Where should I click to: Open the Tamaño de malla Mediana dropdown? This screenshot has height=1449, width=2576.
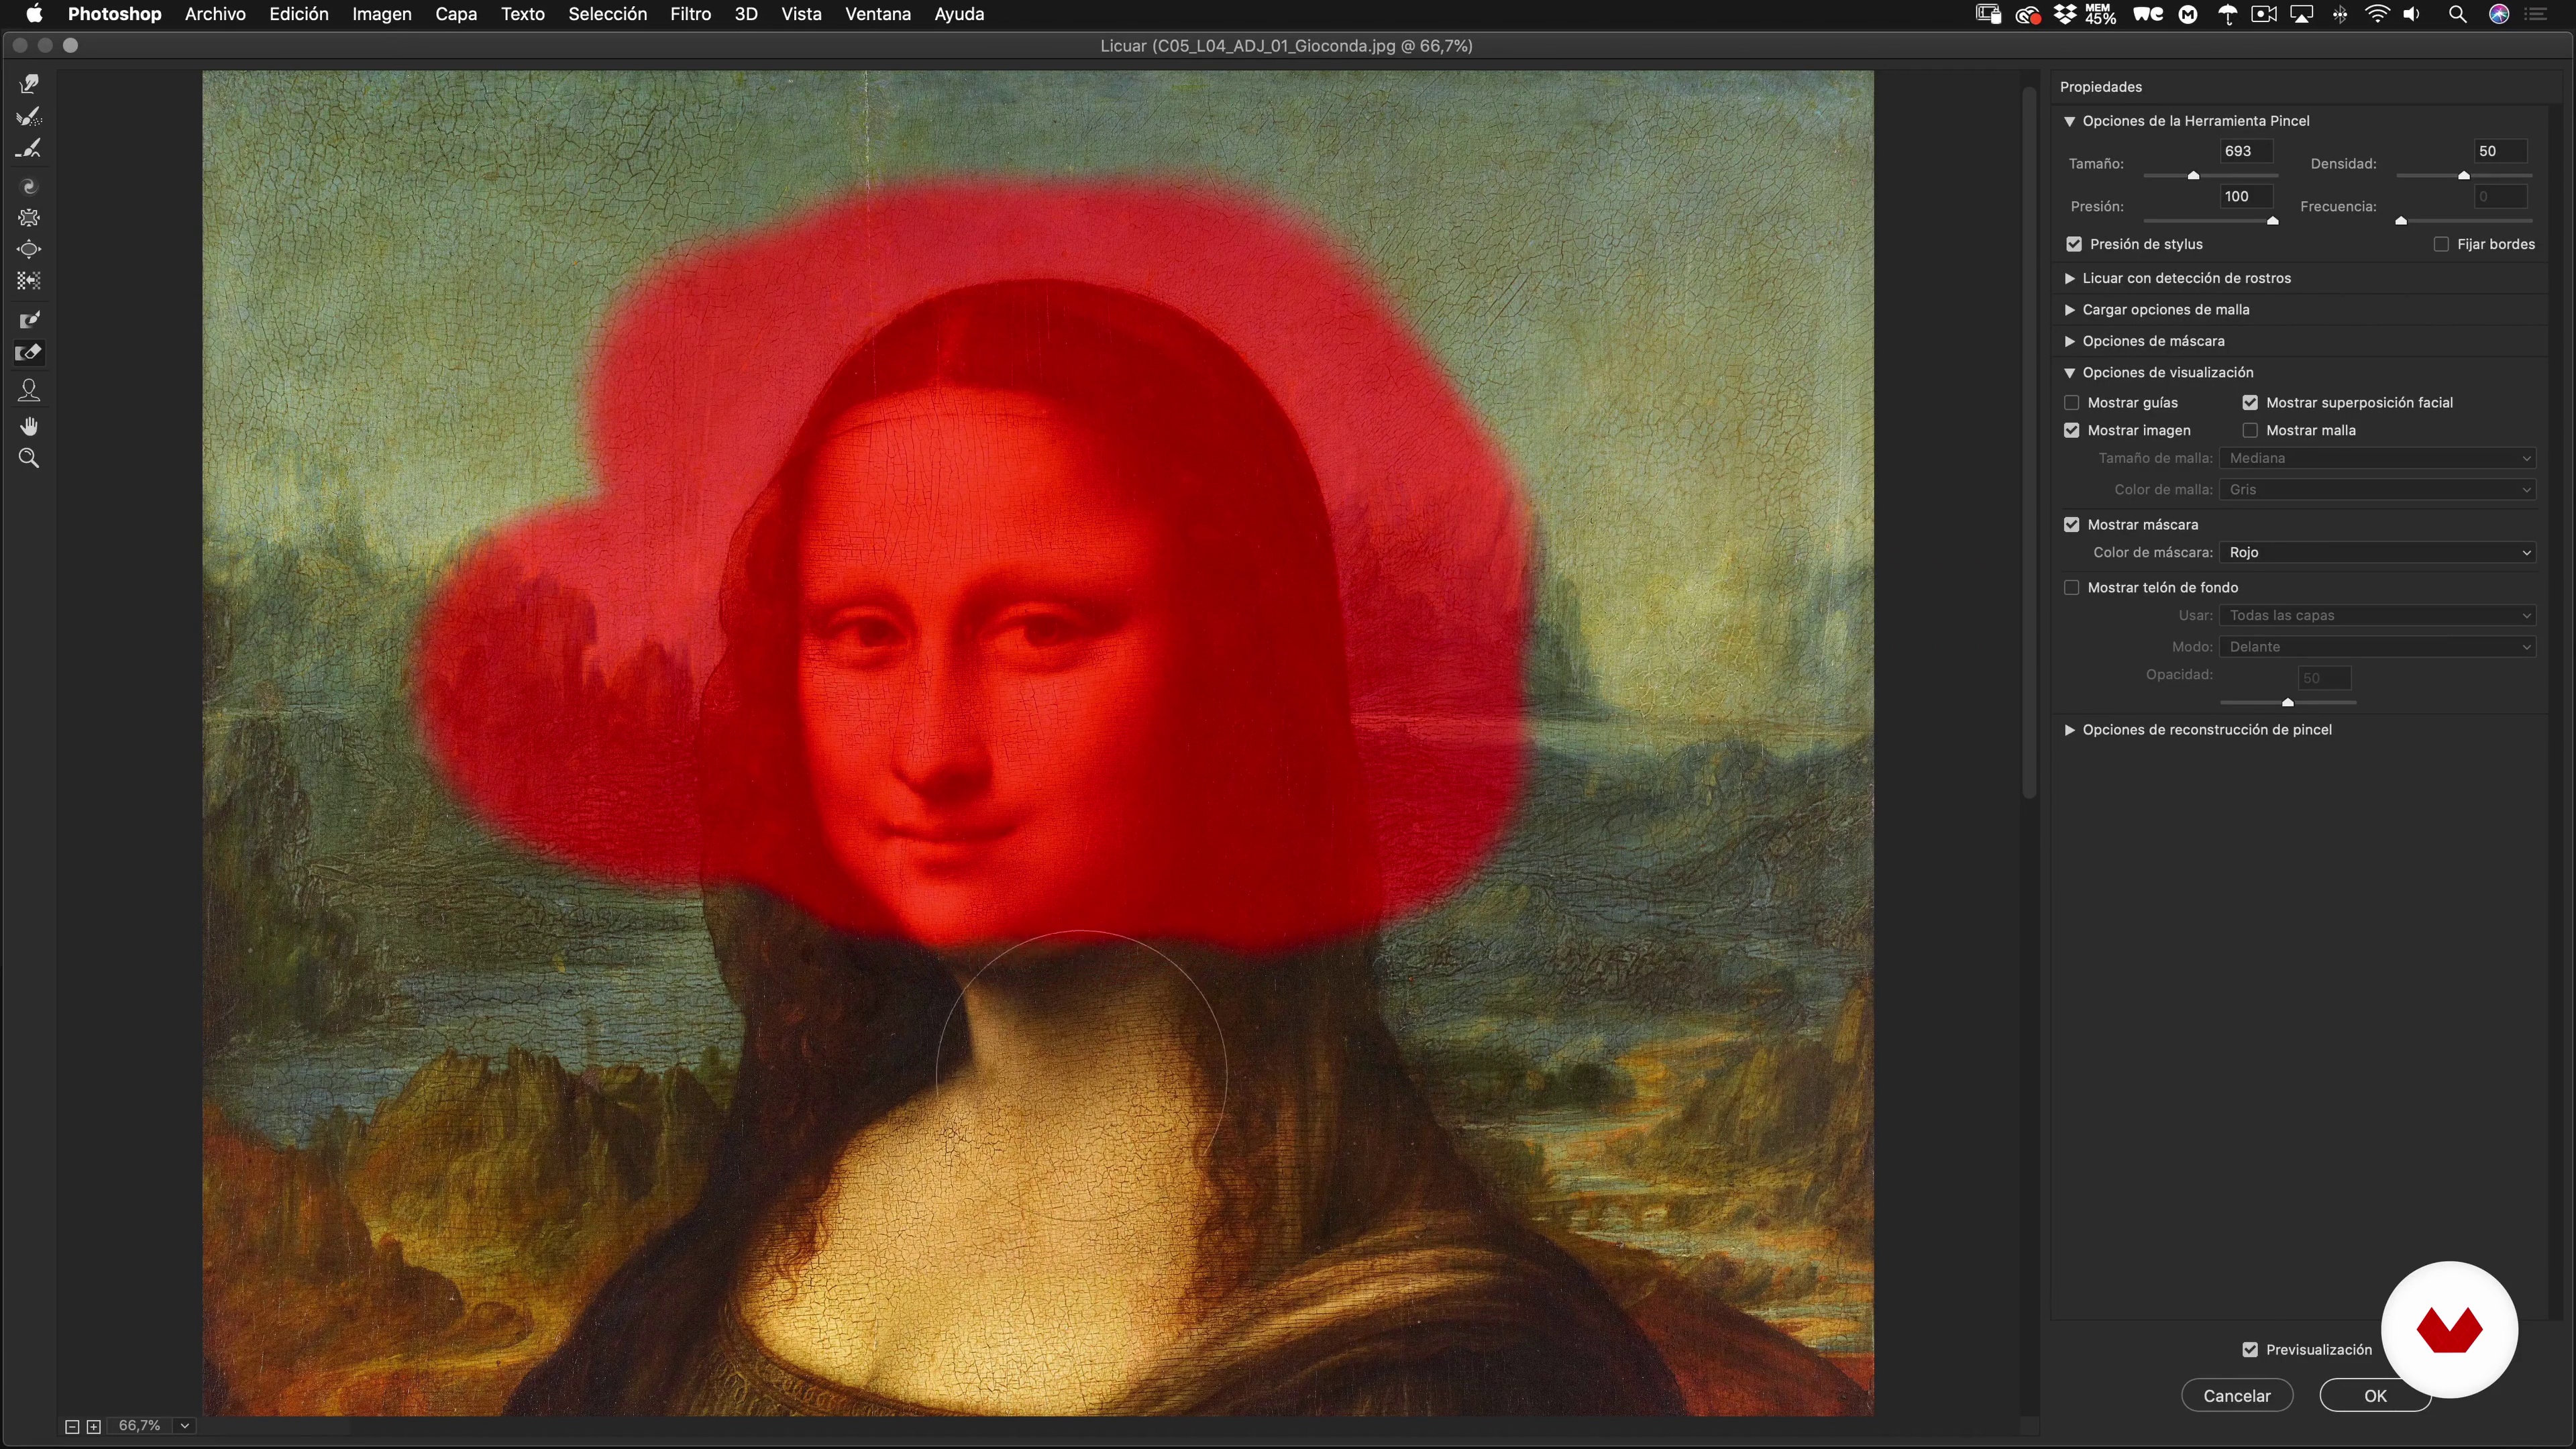(2378, 458)
